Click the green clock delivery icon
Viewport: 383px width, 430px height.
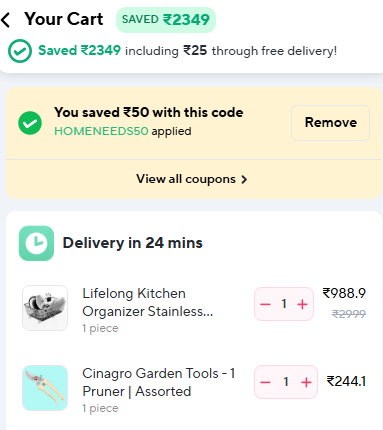[x=36, y=243]
